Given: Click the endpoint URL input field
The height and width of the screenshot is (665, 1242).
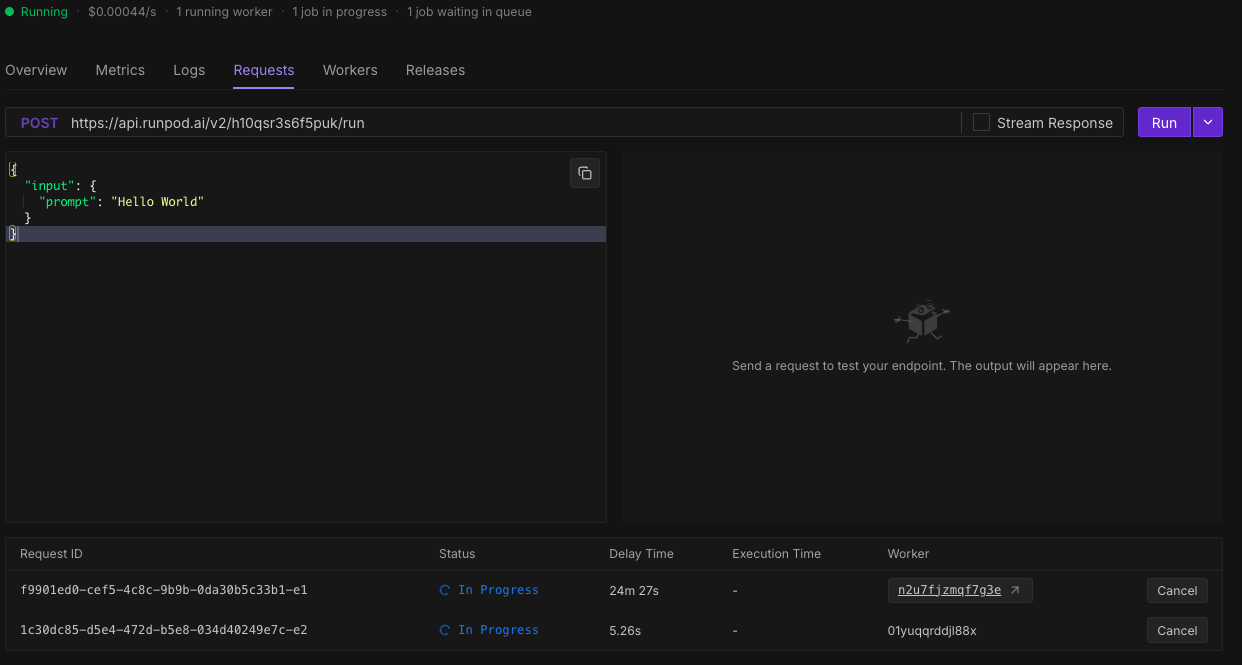Looking at the screenshot, I should tap(500, 123).
